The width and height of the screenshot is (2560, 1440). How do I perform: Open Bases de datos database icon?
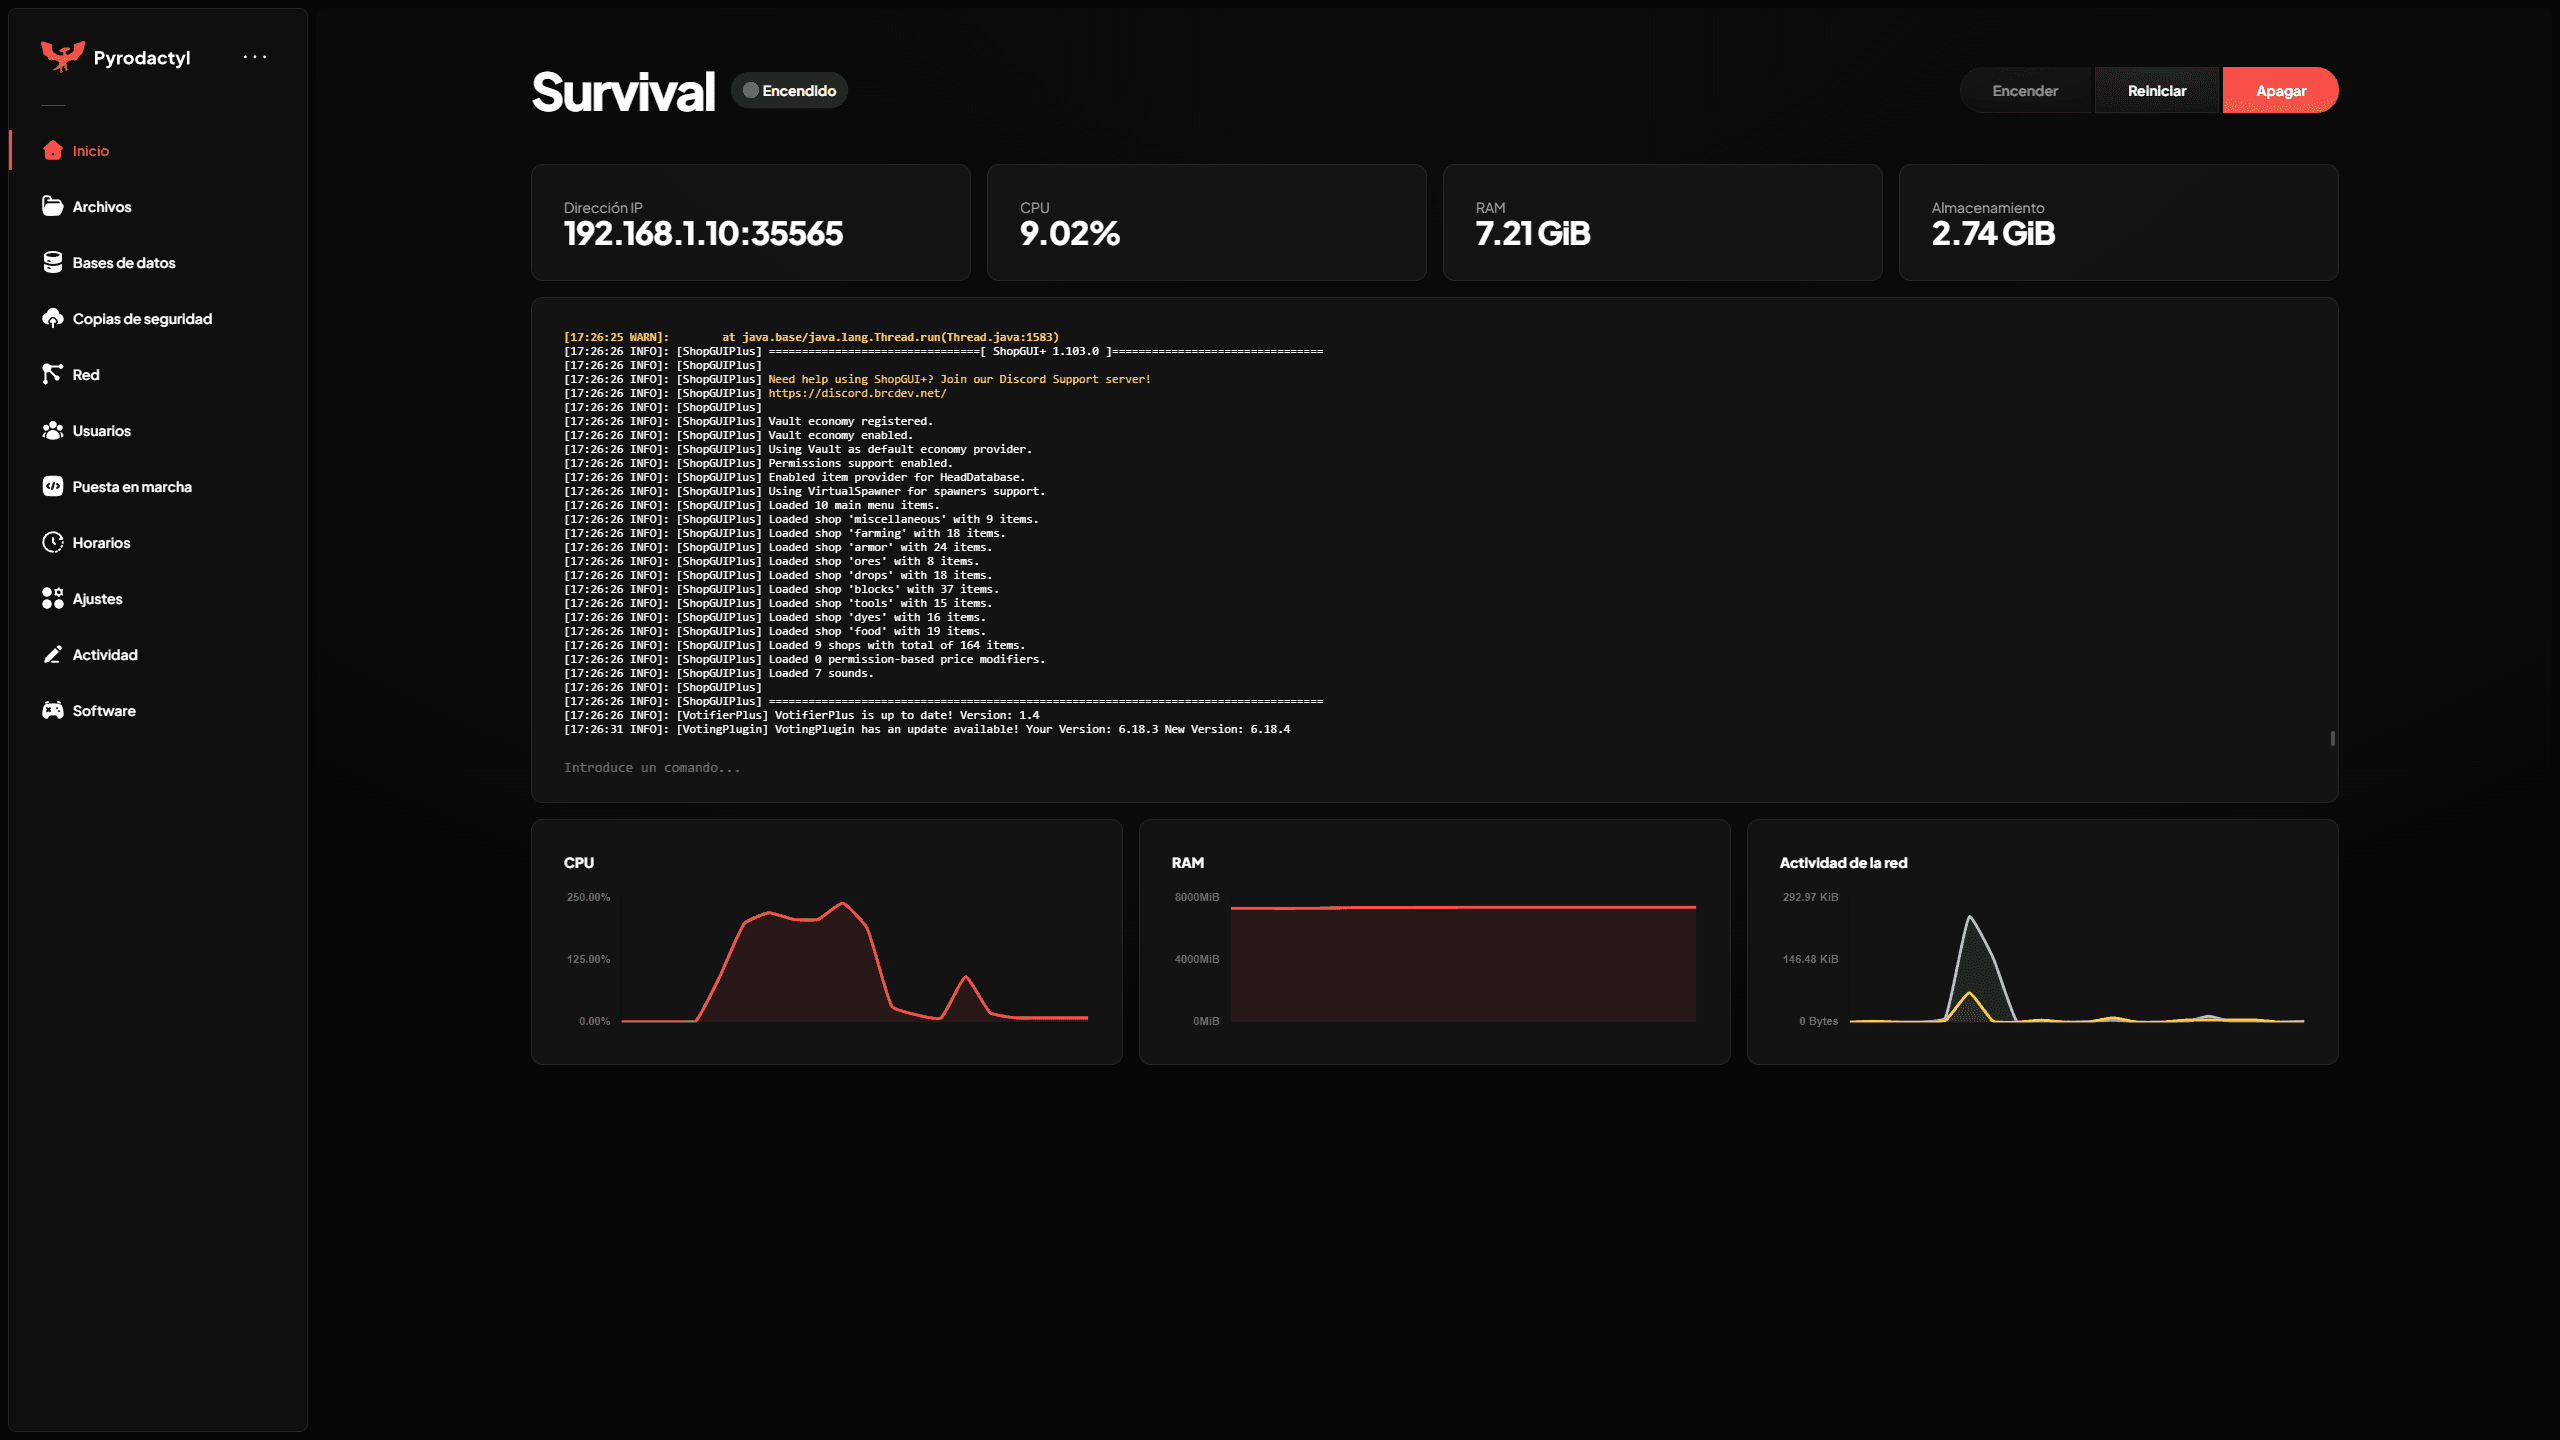52,262
